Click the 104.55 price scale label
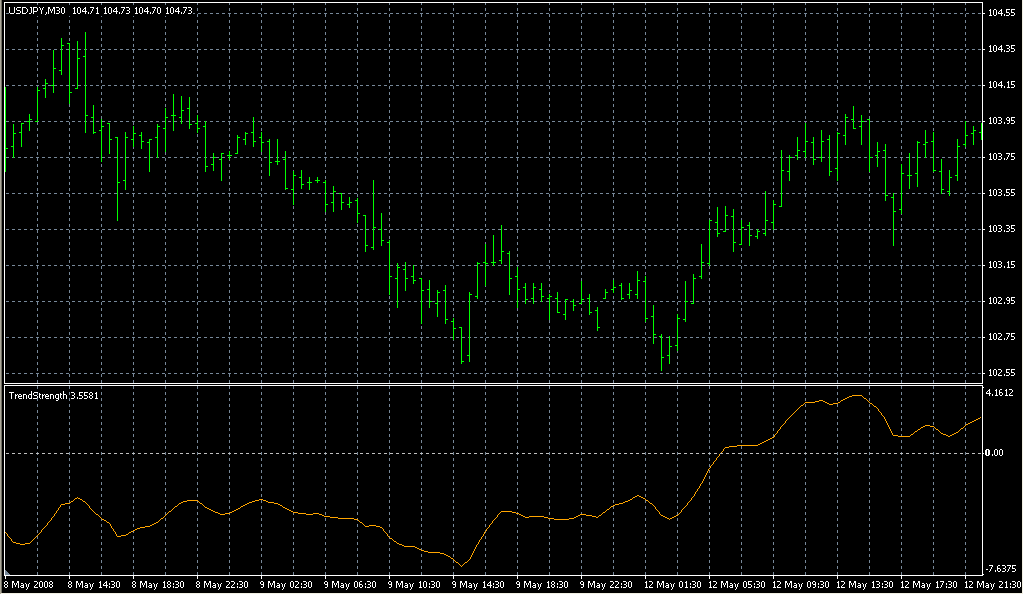Image resolution: width=1024 pixels, height=594 pixels. [x=1002, y=13]
